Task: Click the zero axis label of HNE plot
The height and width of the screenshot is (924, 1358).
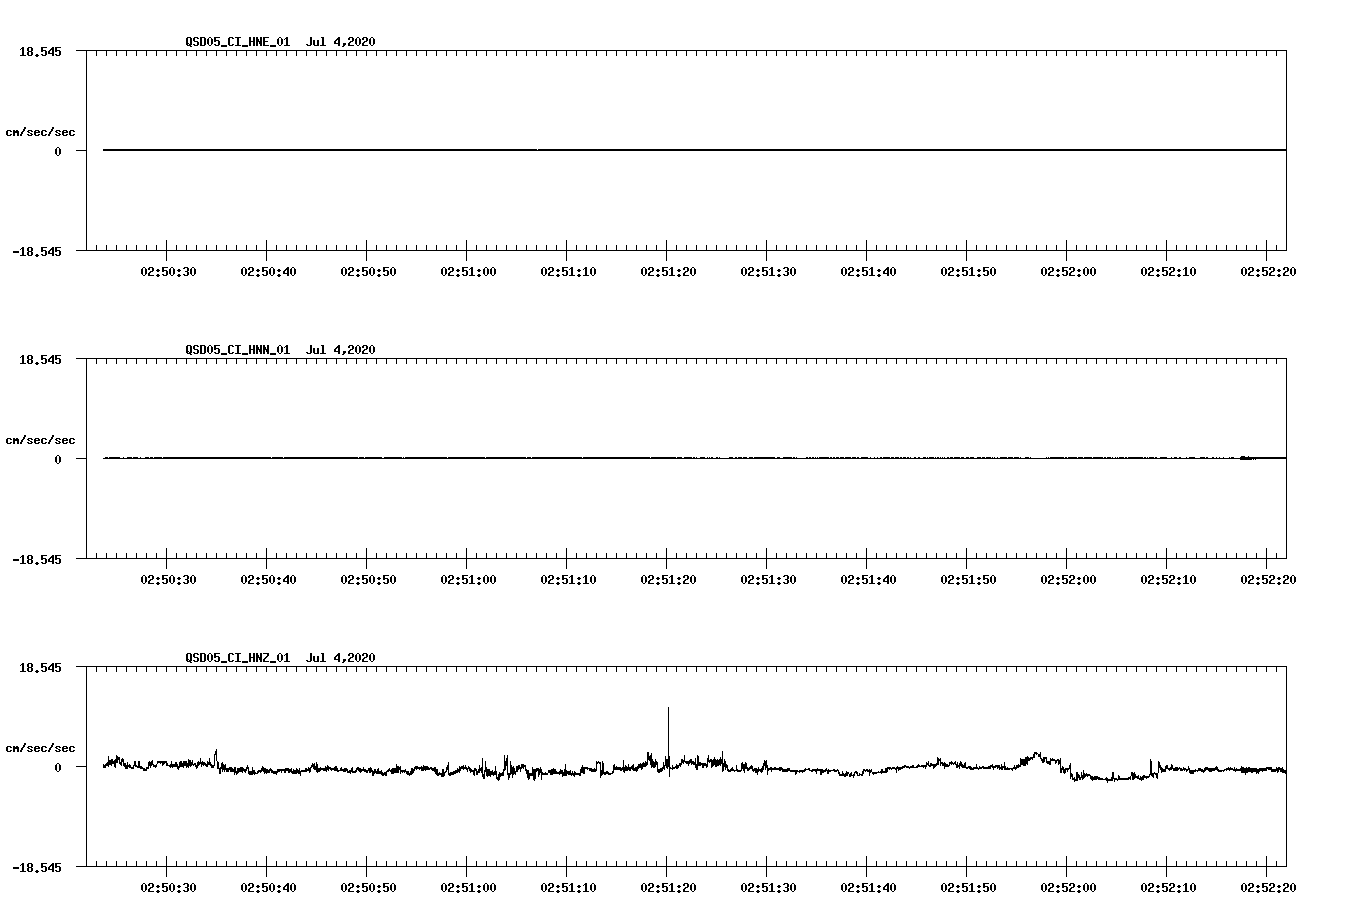Action: (58, 151)
